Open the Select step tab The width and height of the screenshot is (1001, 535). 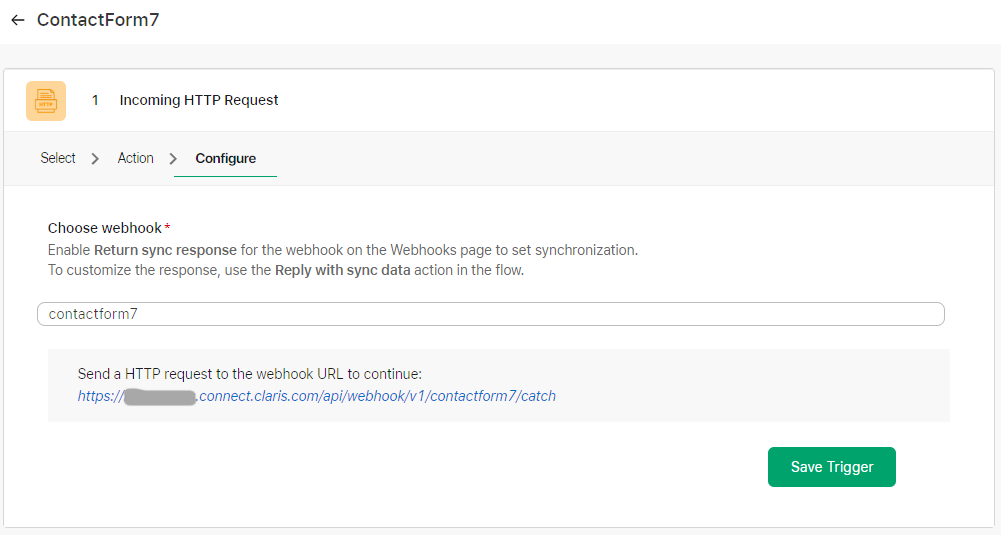58,158
